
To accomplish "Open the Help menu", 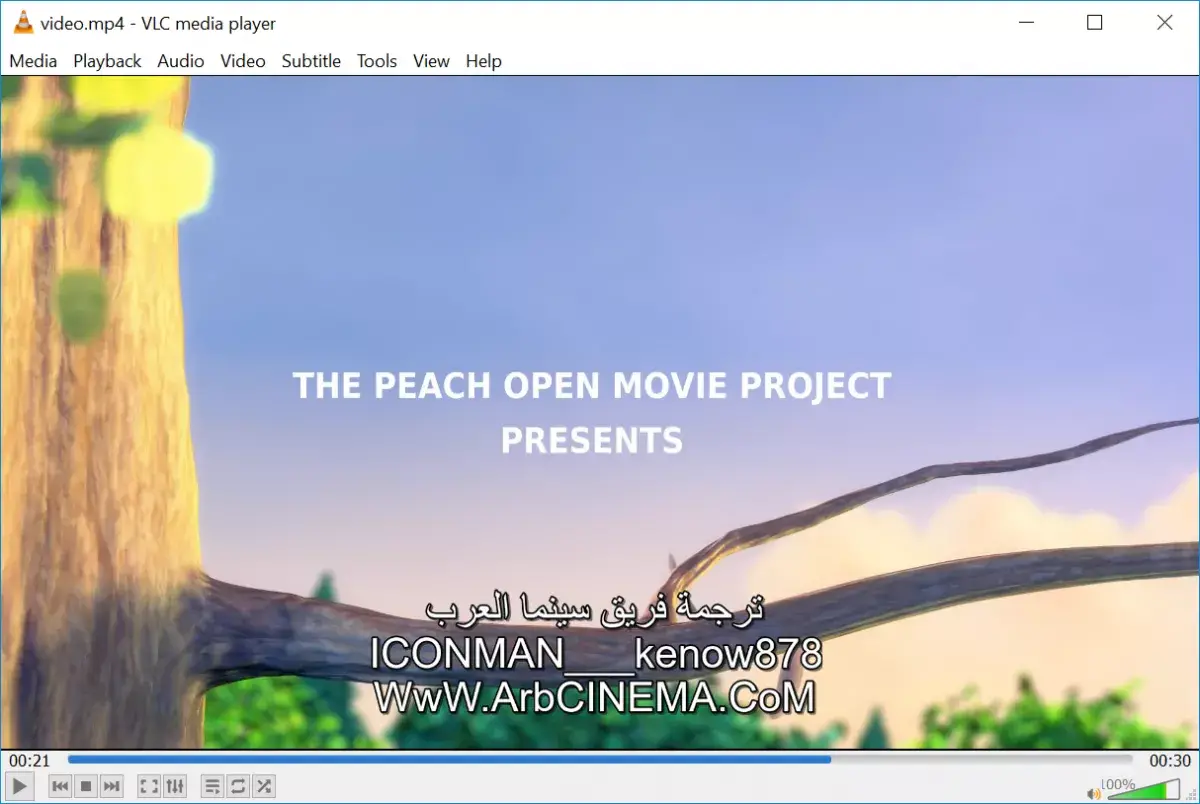I will coord(483,61).
